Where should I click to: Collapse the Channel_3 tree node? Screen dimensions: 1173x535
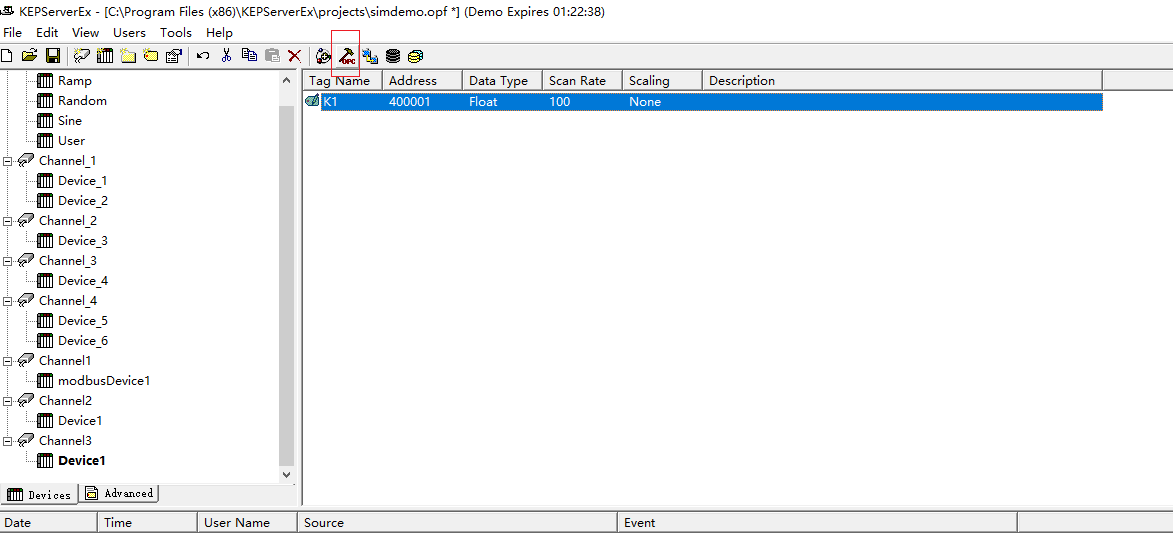[x=7, y=261]
